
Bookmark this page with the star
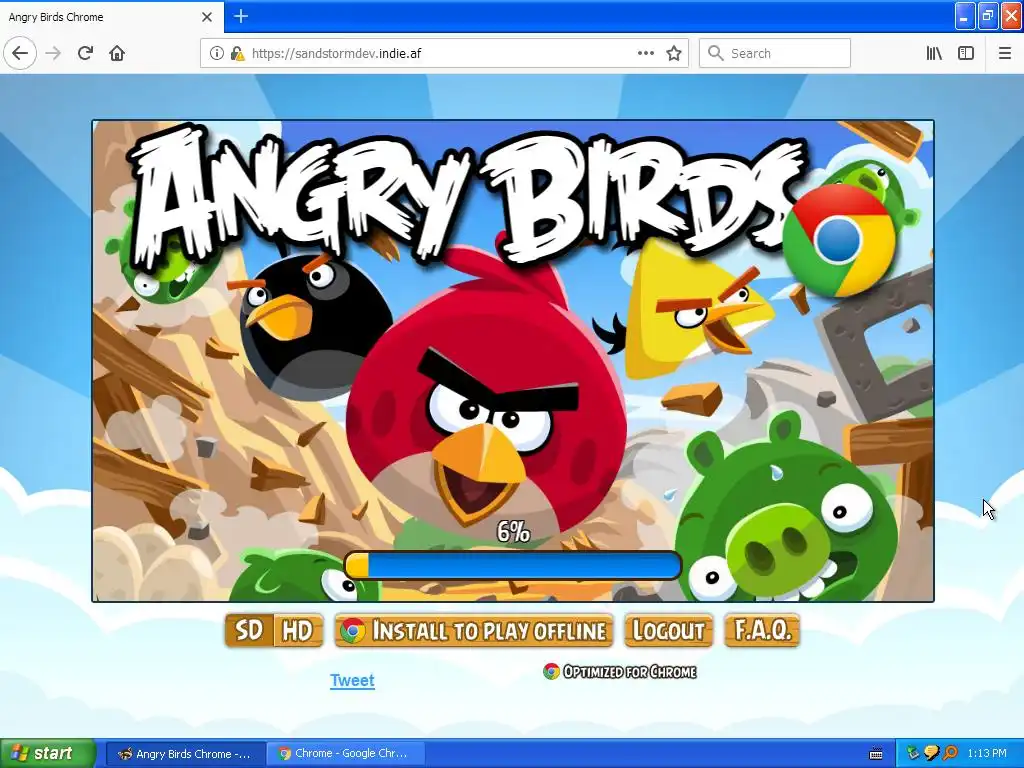tap(674, 54)
